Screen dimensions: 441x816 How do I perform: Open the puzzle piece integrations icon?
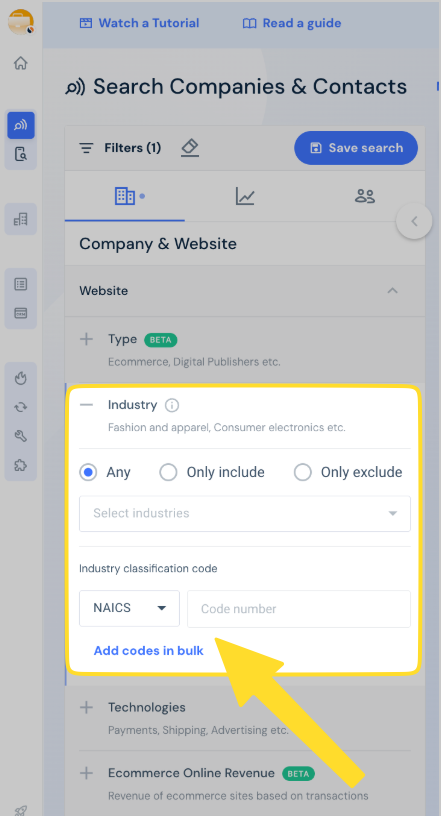20,465
